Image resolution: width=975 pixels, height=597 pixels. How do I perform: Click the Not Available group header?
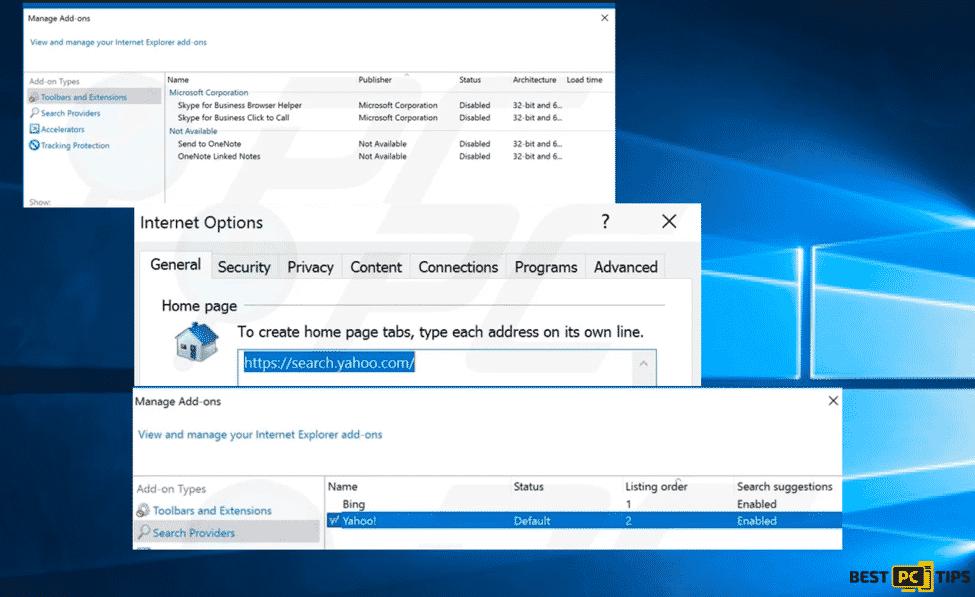[193, 131]
